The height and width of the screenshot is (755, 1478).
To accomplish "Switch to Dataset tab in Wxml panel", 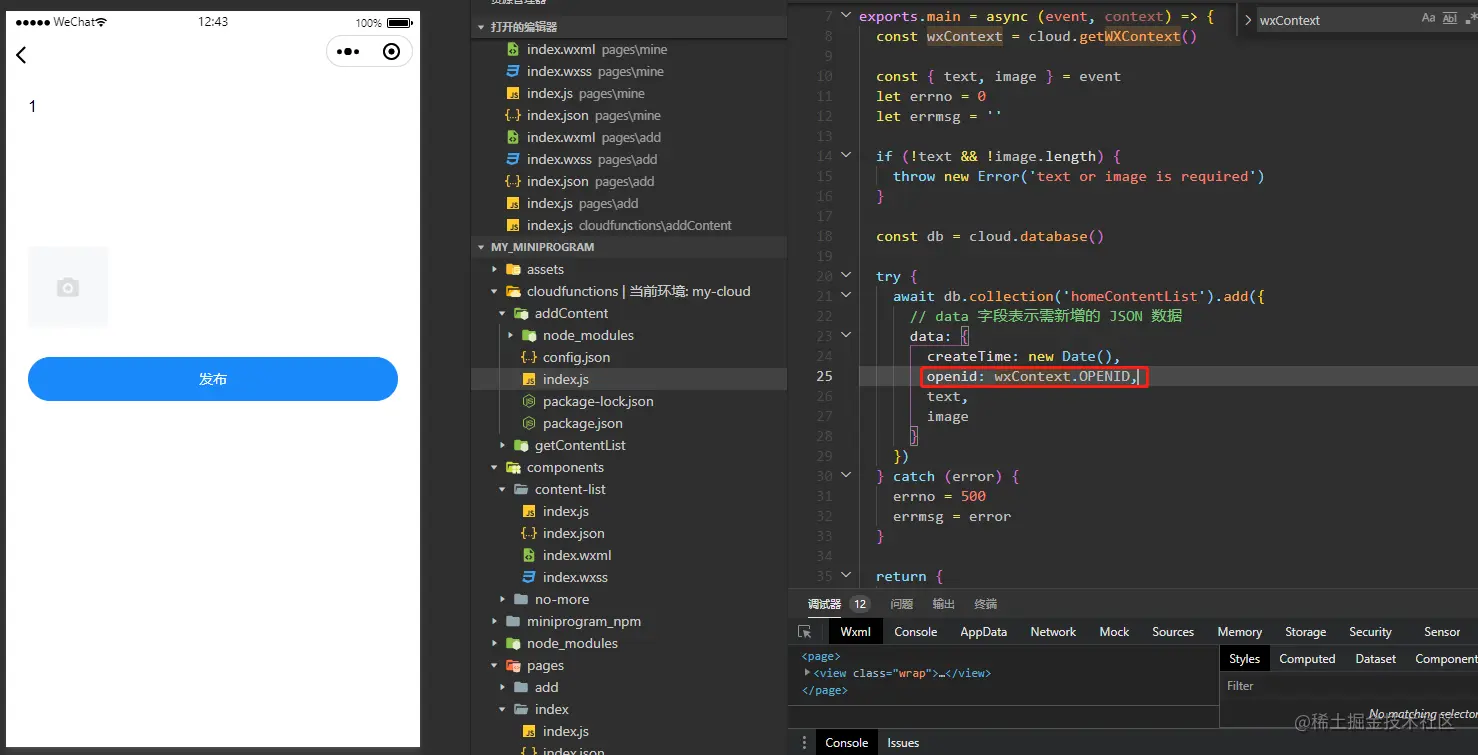I will click(1376, 659).
